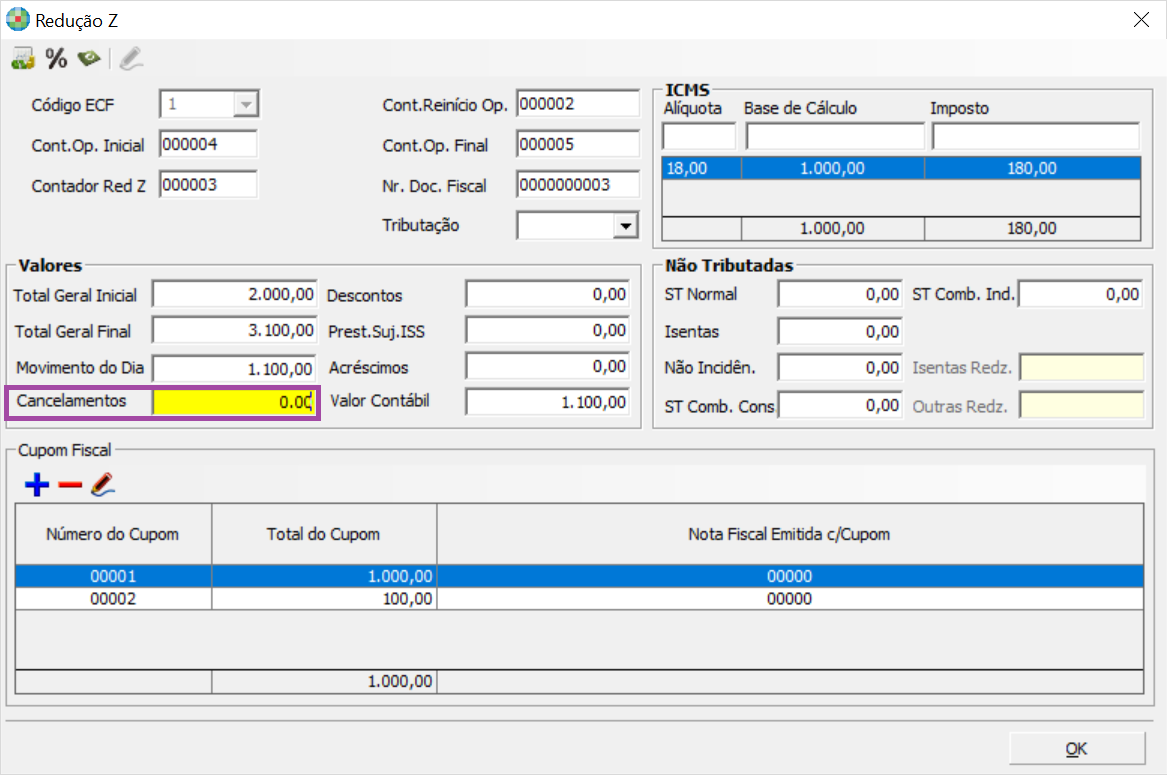Focus the Cont.Op. Final input field
The width and height of the screenshot is (1167, 775).
[x=578, y=144]
